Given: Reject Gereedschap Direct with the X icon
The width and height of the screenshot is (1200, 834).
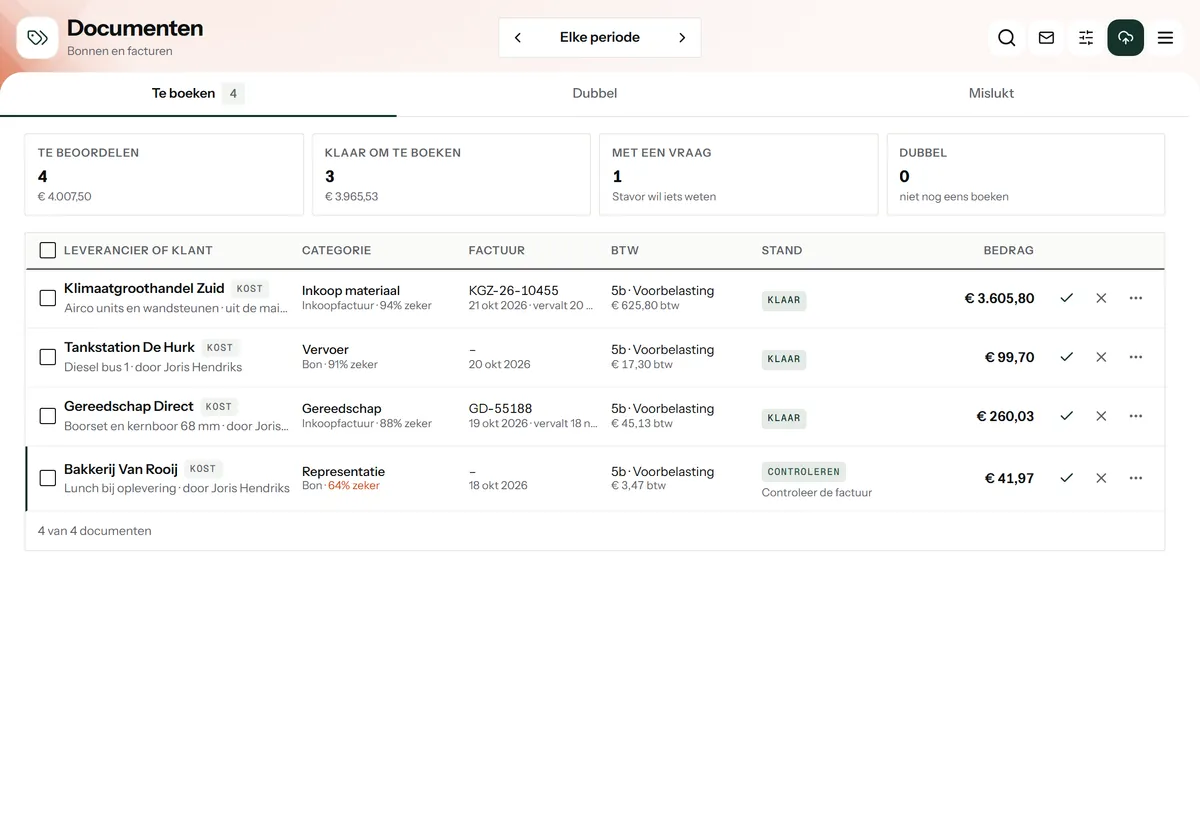Looking at the screenshot, I should pyautogui.click(x=1101, y=416).
